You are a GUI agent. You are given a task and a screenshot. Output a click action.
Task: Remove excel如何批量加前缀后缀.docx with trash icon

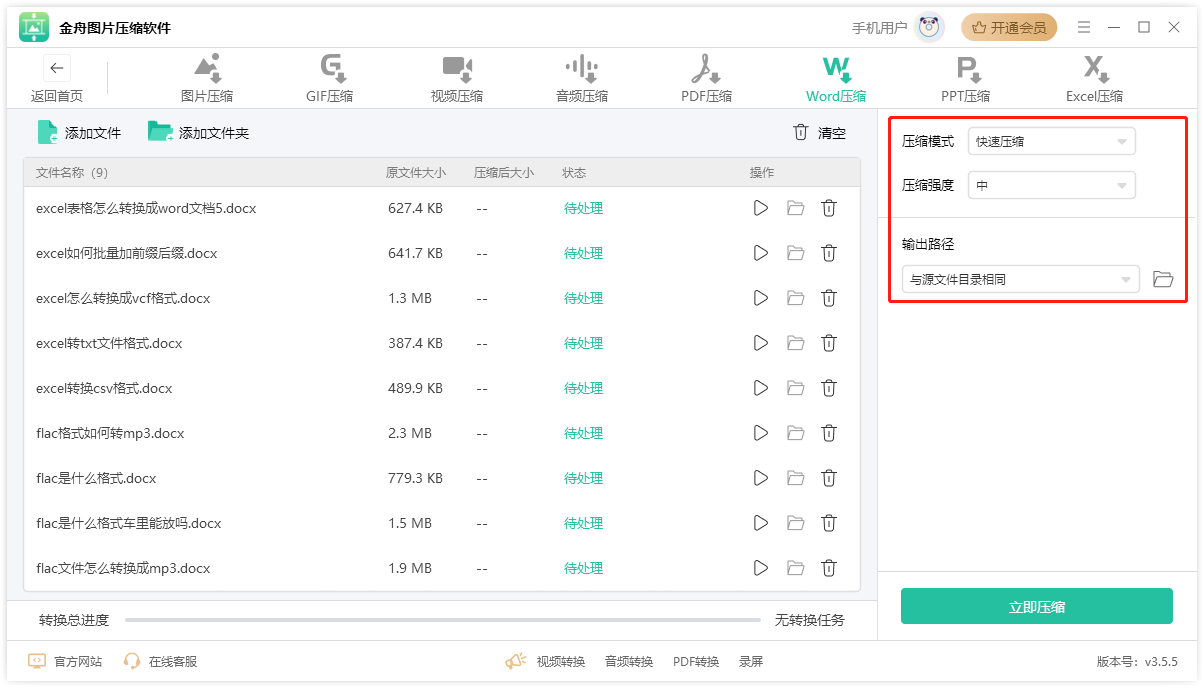(829, 253)
